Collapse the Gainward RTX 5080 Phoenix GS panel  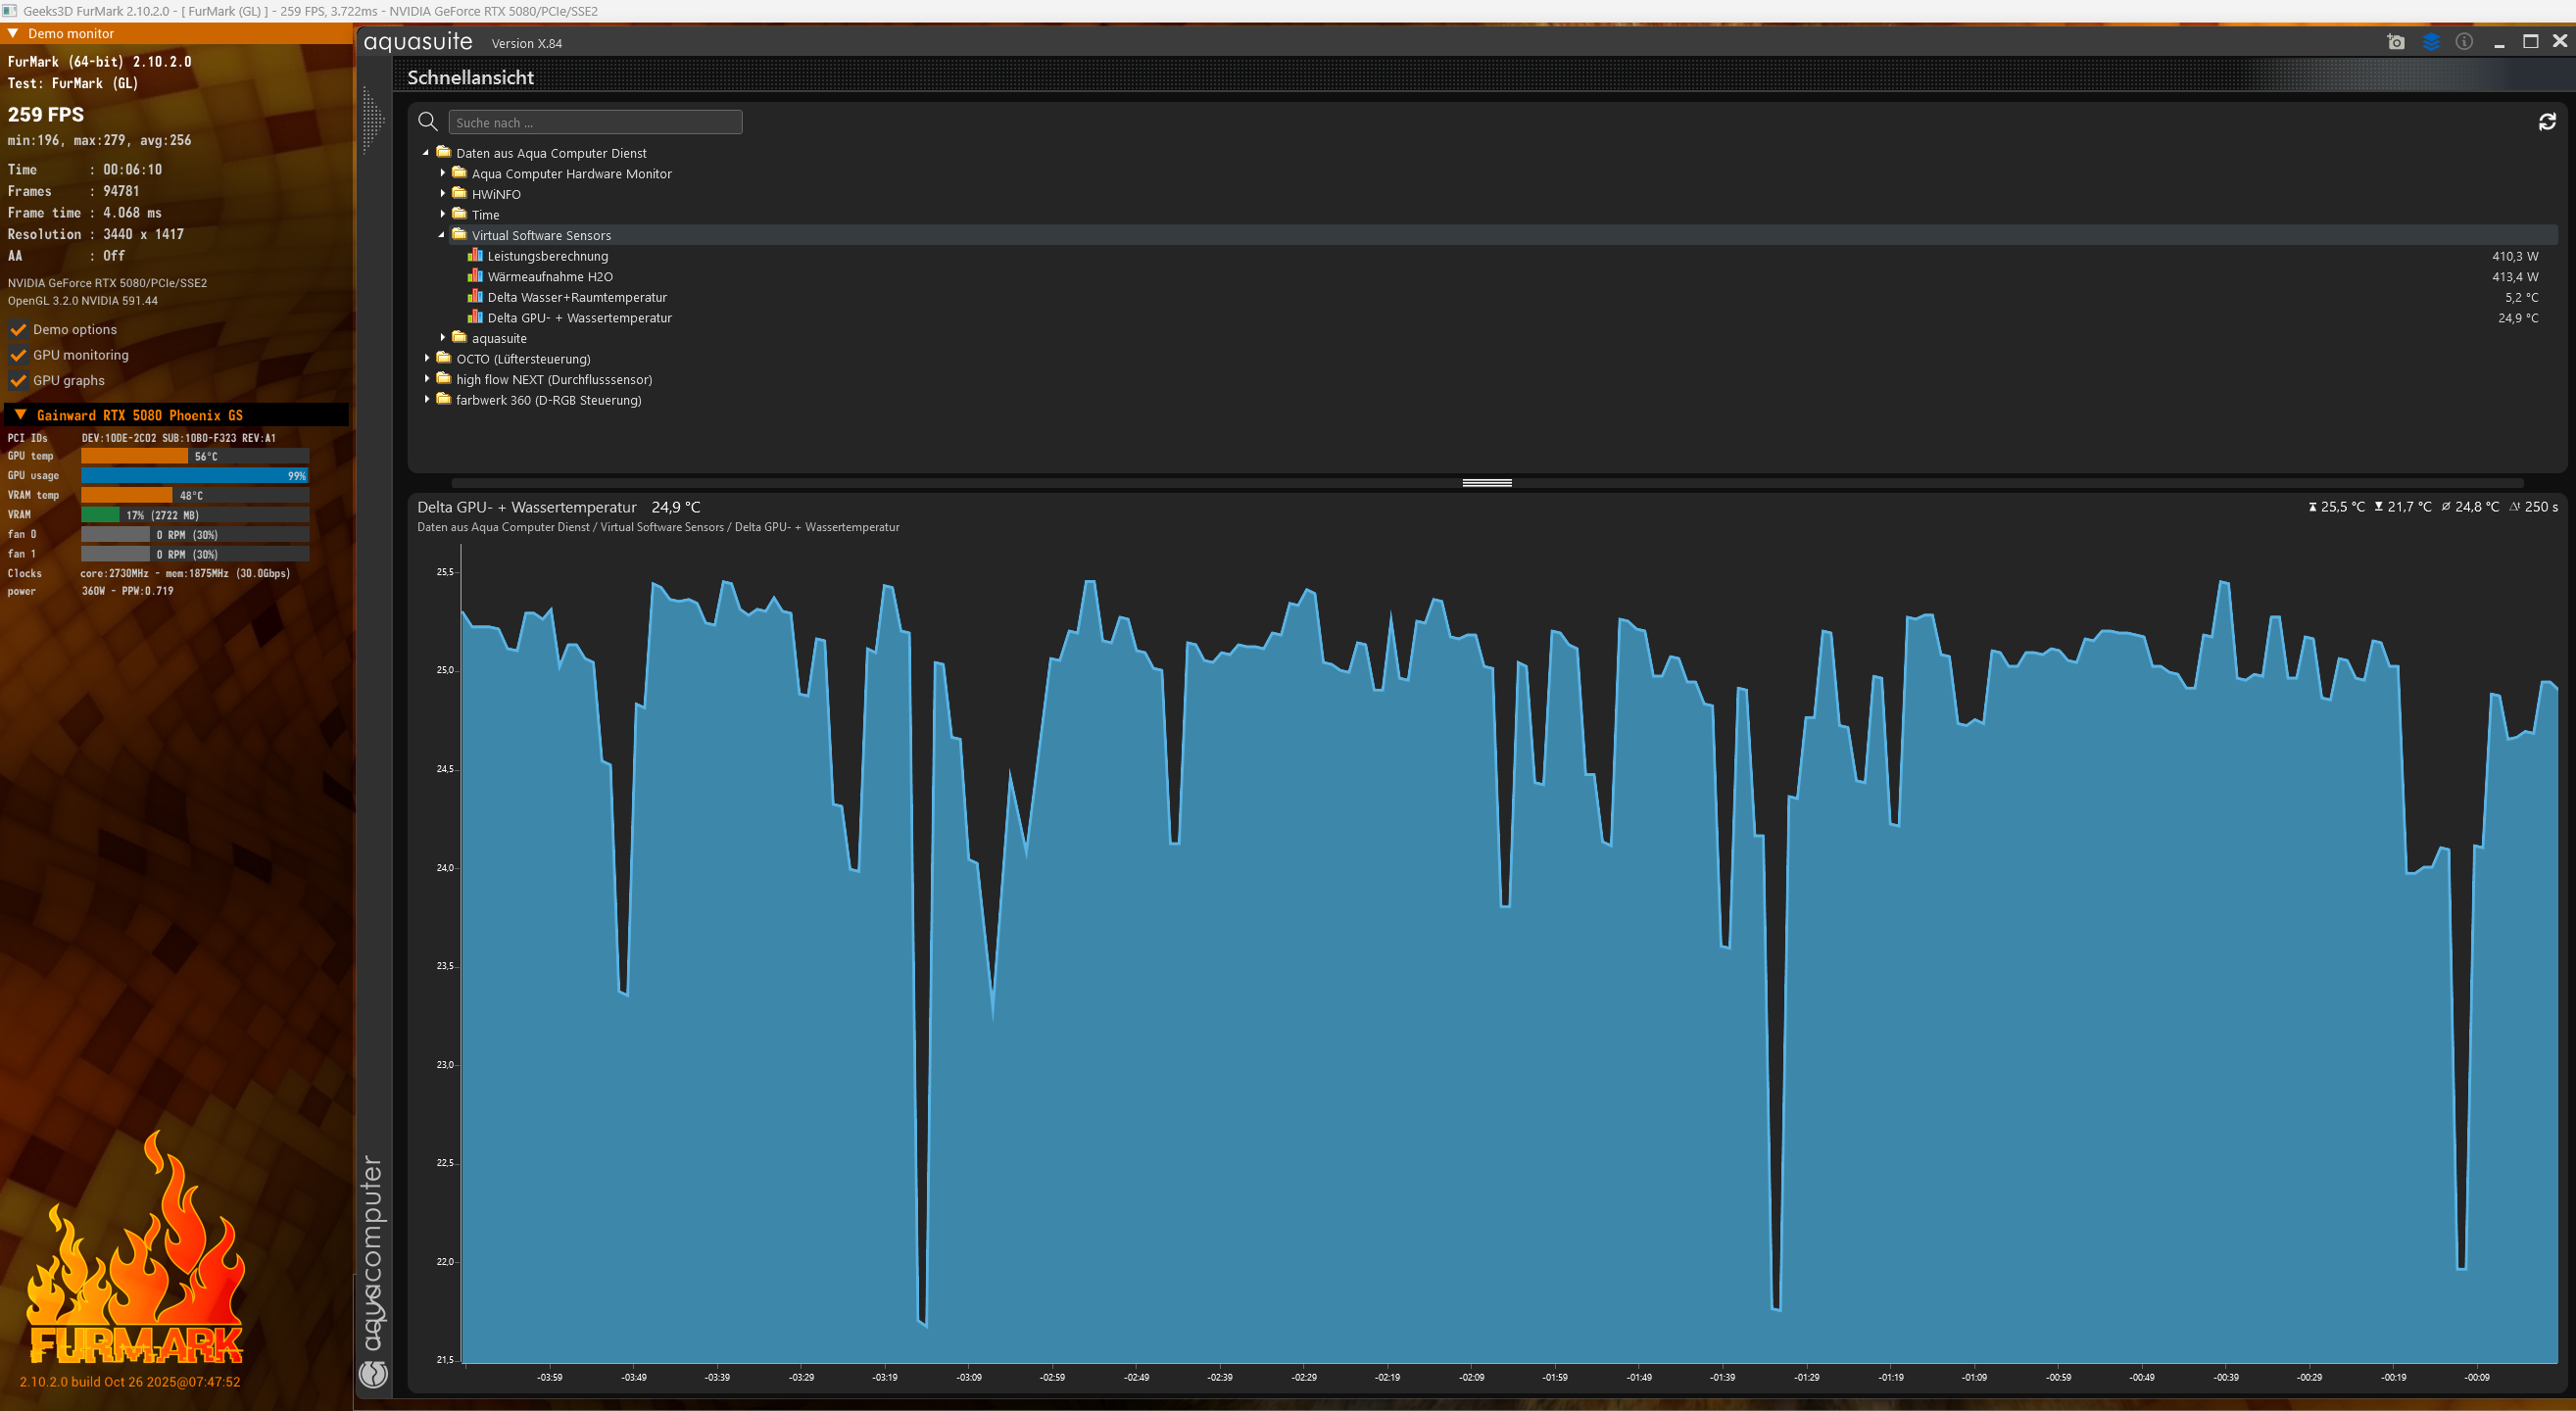[x=20, y=415]
